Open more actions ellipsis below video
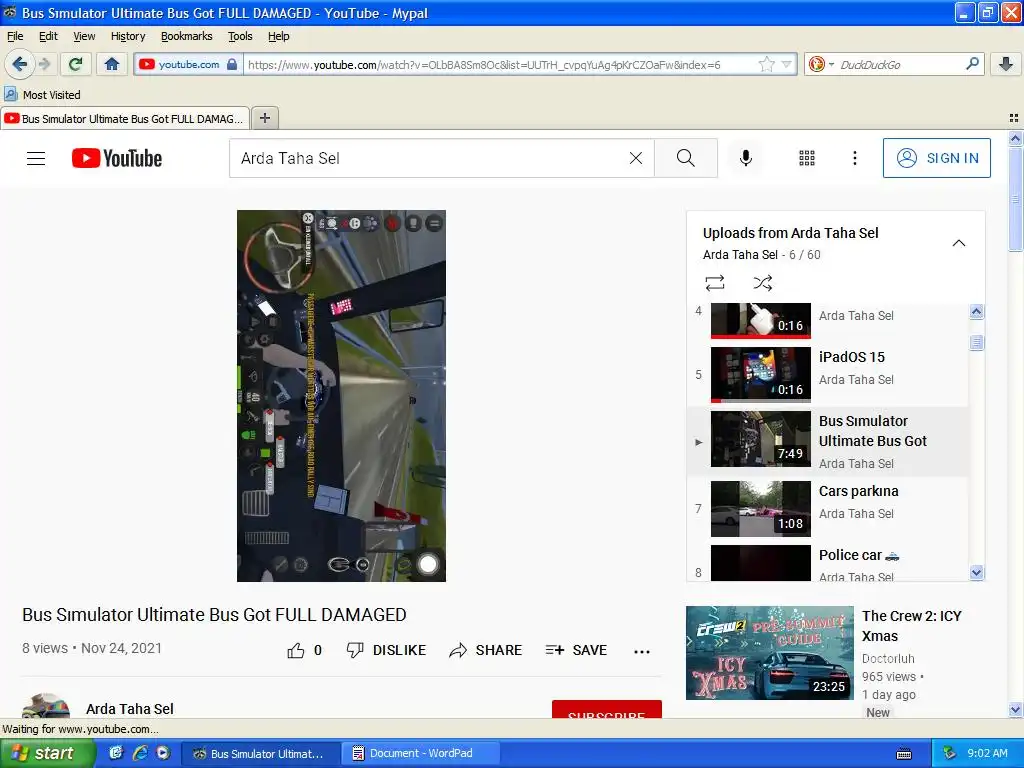 pyautogui.click(x=642, y=651)
